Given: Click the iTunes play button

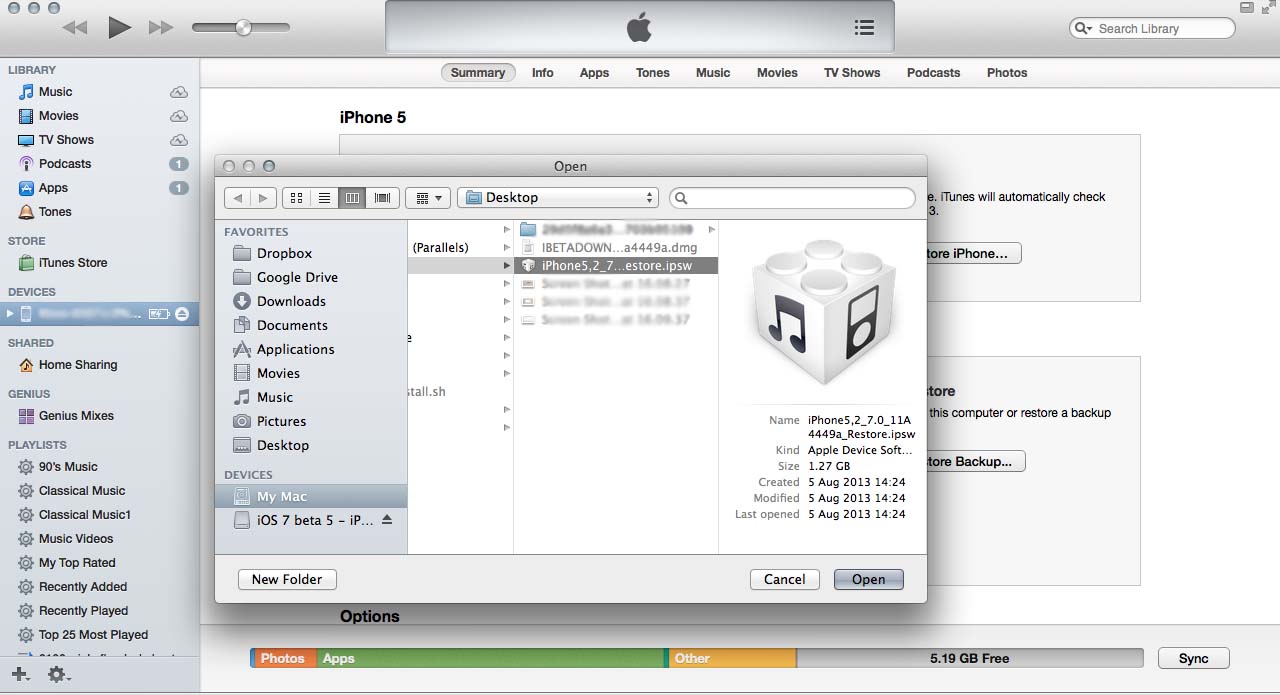Looking at the screenshot, I should 120,28.
